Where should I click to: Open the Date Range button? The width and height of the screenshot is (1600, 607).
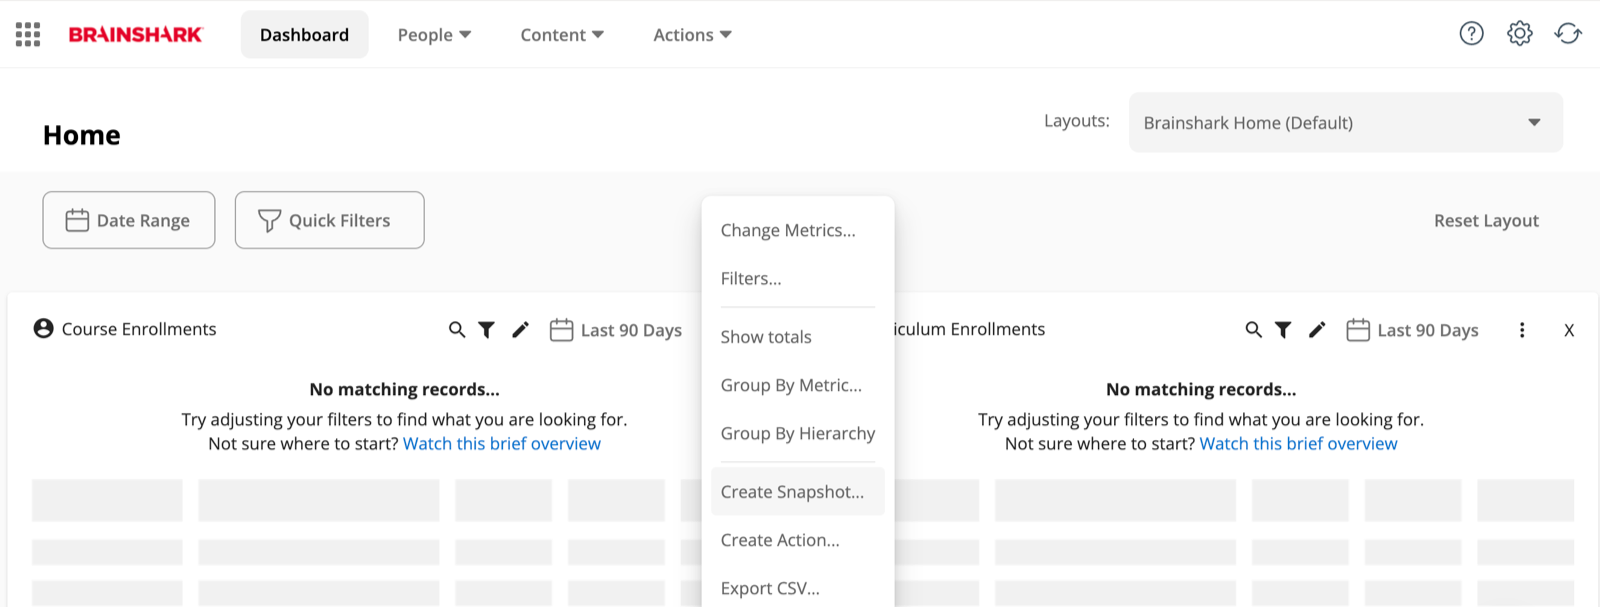point(129,220)
